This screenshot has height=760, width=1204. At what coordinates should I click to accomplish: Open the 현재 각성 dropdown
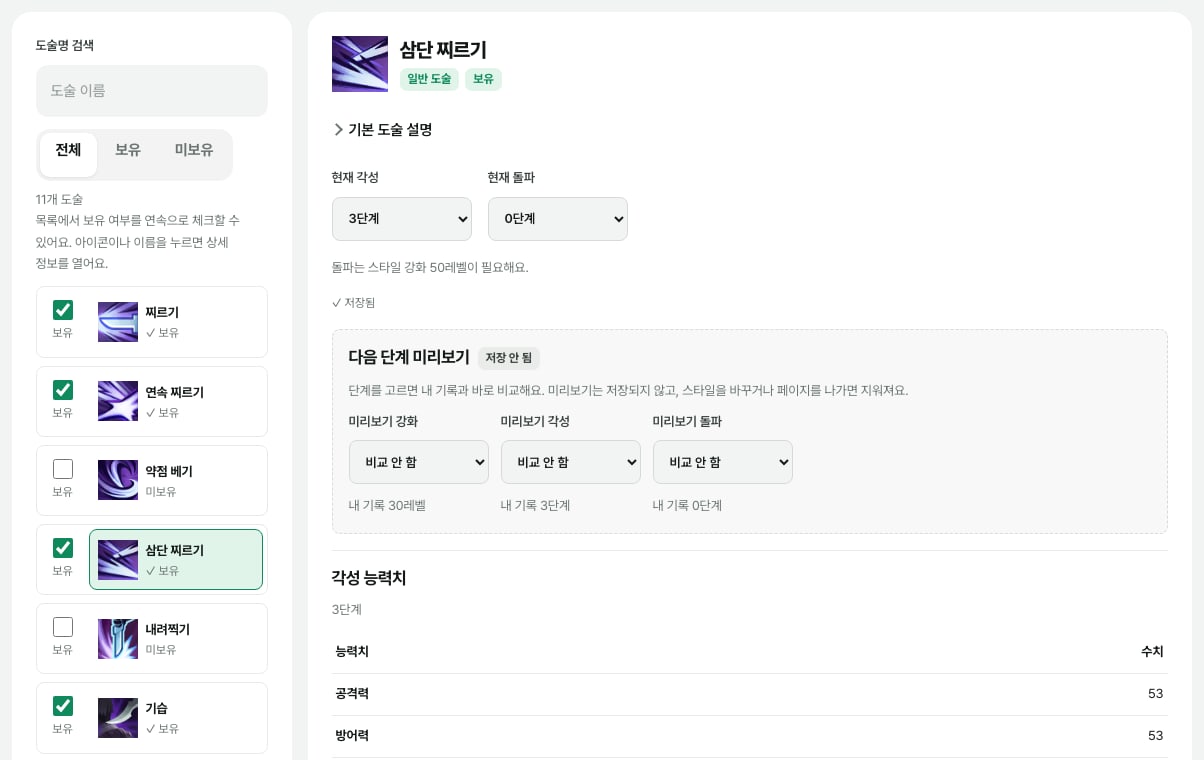coord(402,219)
